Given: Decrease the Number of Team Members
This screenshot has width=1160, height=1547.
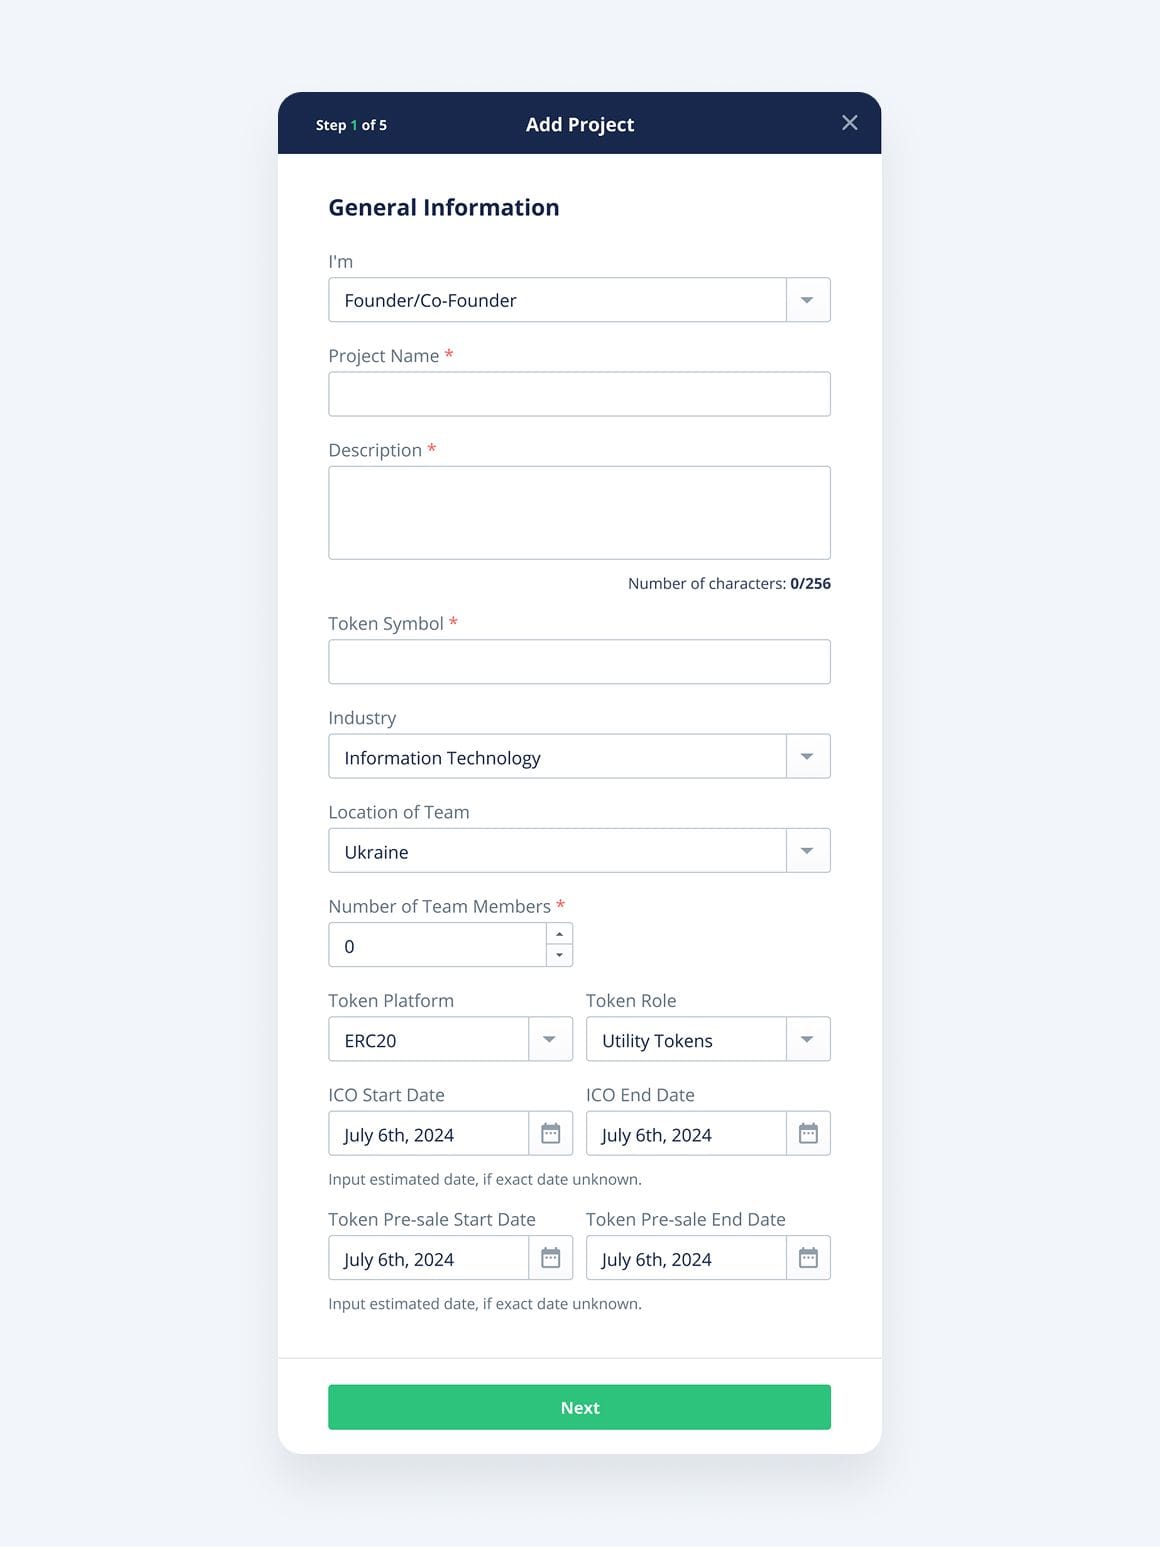Looking at the screenshot, I should point(559,955).
